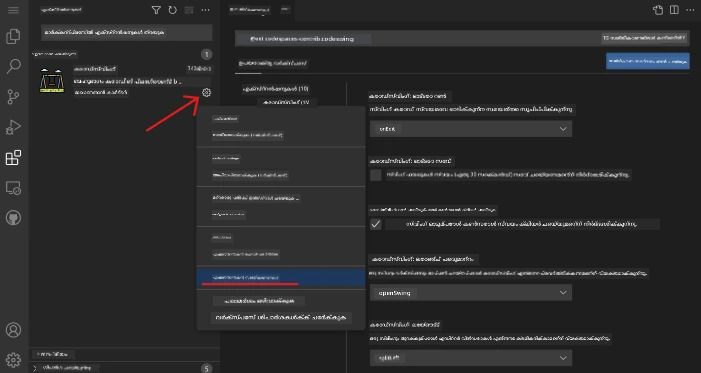Click the extension name text beside the swing icon
Screen dimensions: 701x373
tap(95, 68)
